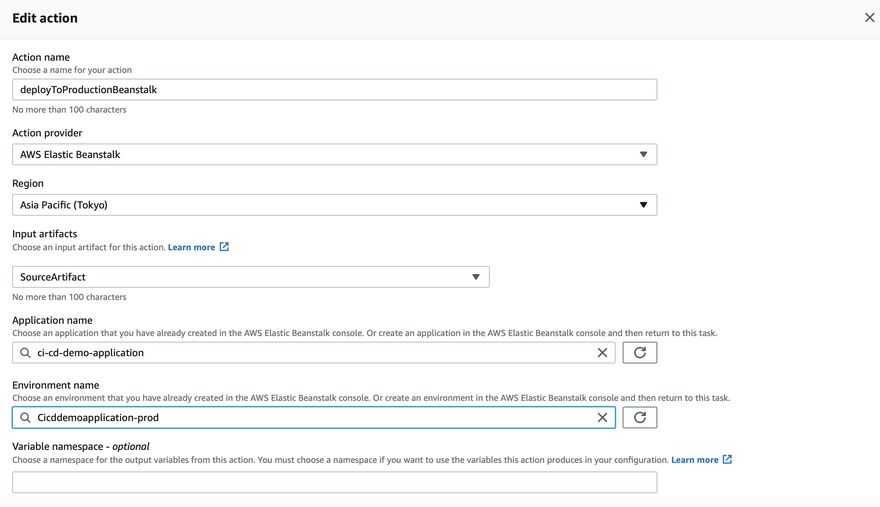The height and width of the screenshot is (507, 880).
Task: Refresh the Application name list
Action: [640, 353]
